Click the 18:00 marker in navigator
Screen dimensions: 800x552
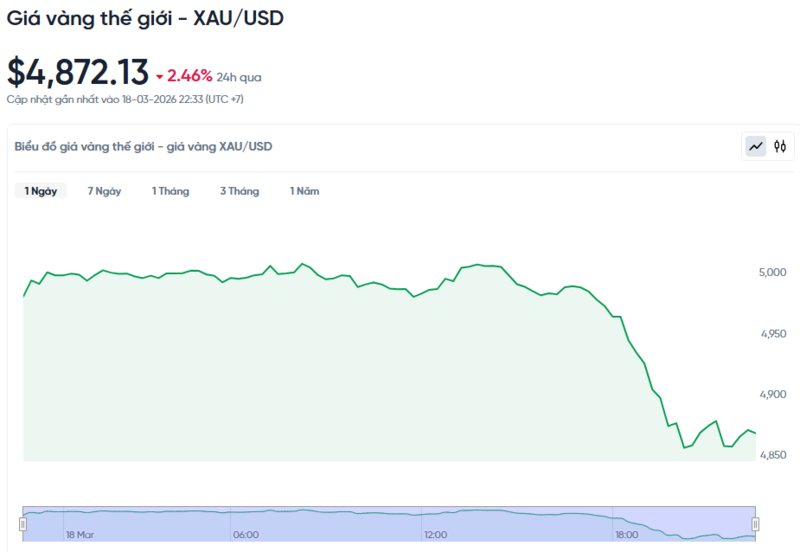(x=625, y=535)
